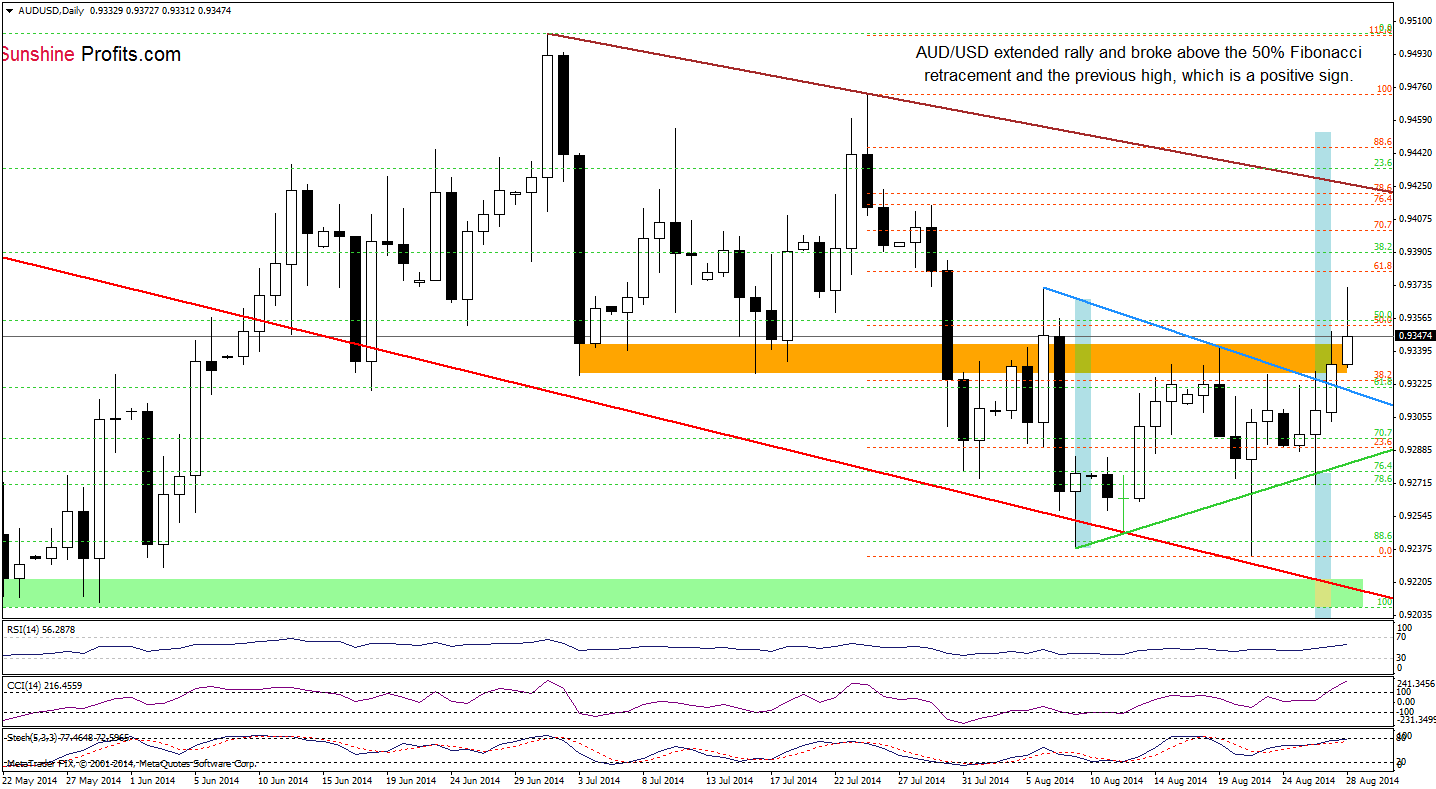Click the 0.94420 price axis label
The width and height of the screenshot is (1436, 789).
point(1417,152)
